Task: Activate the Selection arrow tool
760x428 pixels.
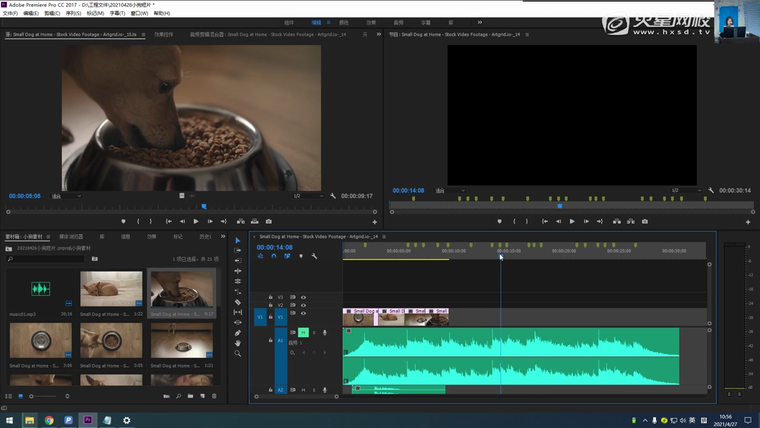Action: (x=238, y=240)
